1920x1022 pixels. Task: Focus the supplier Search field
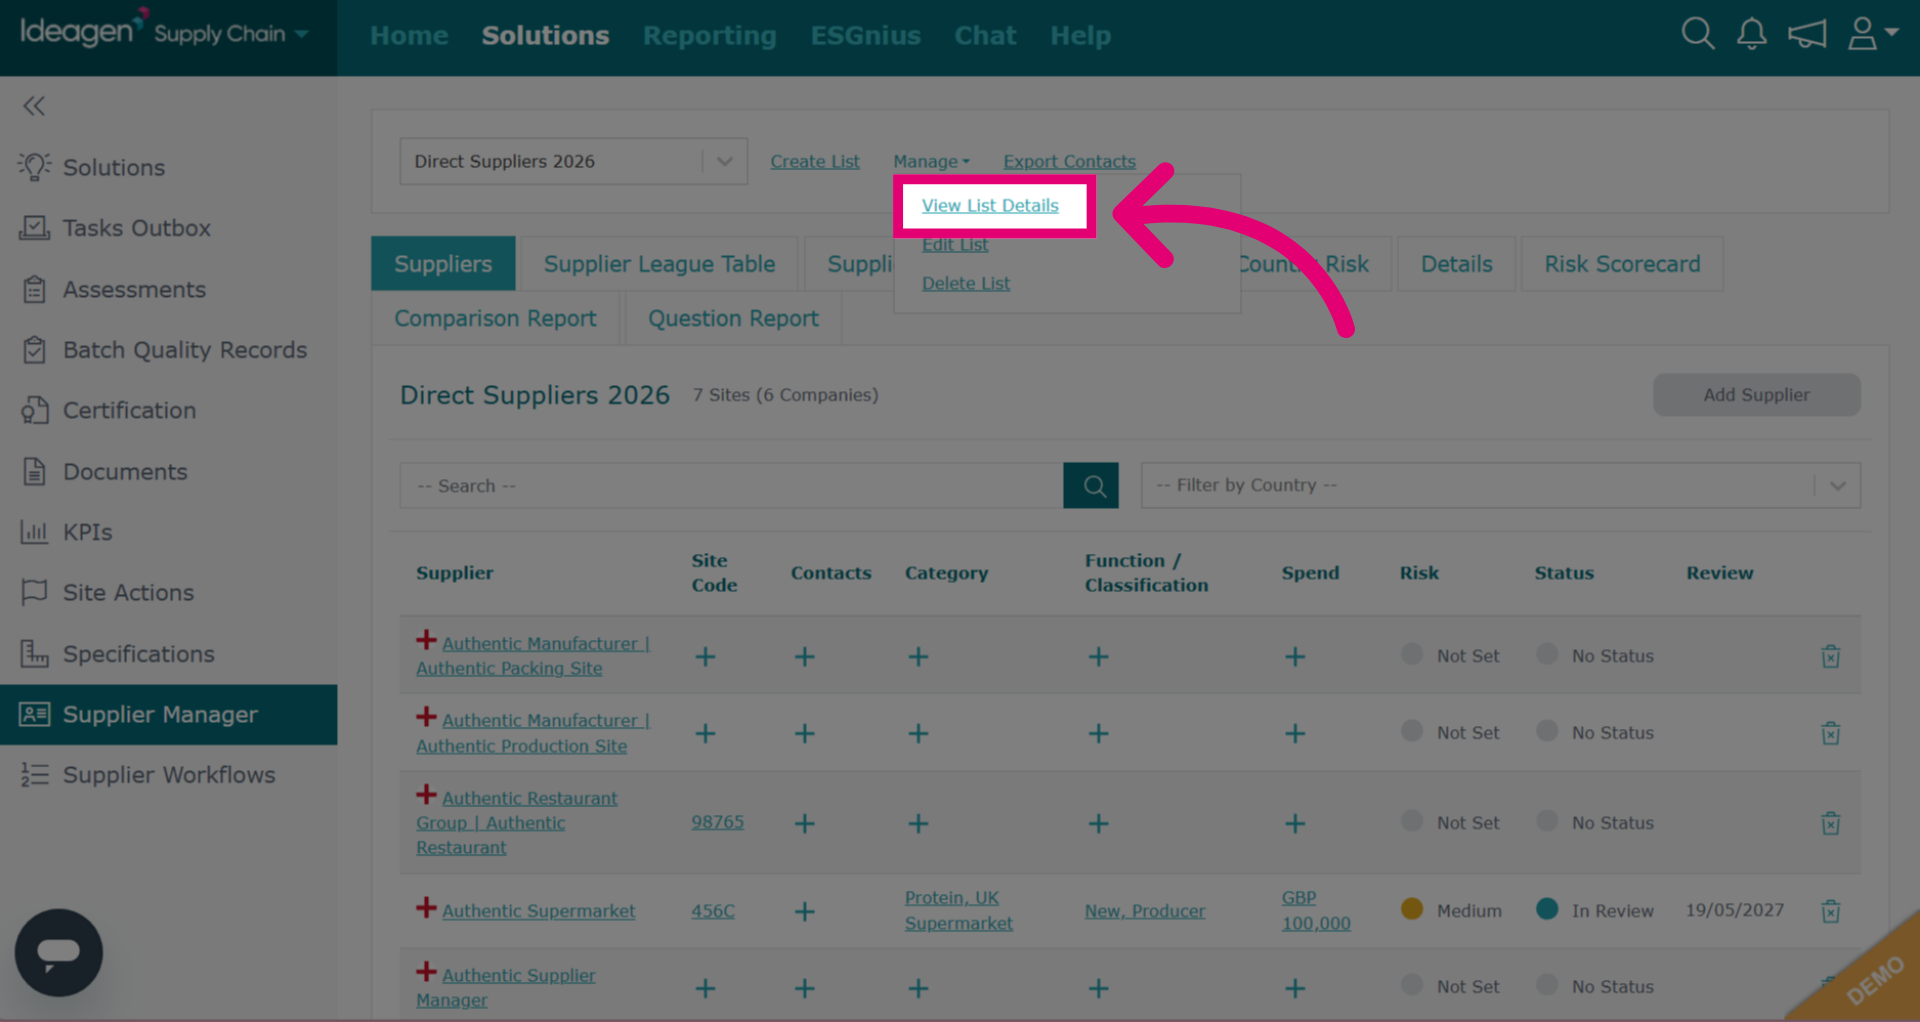(731, 485)
